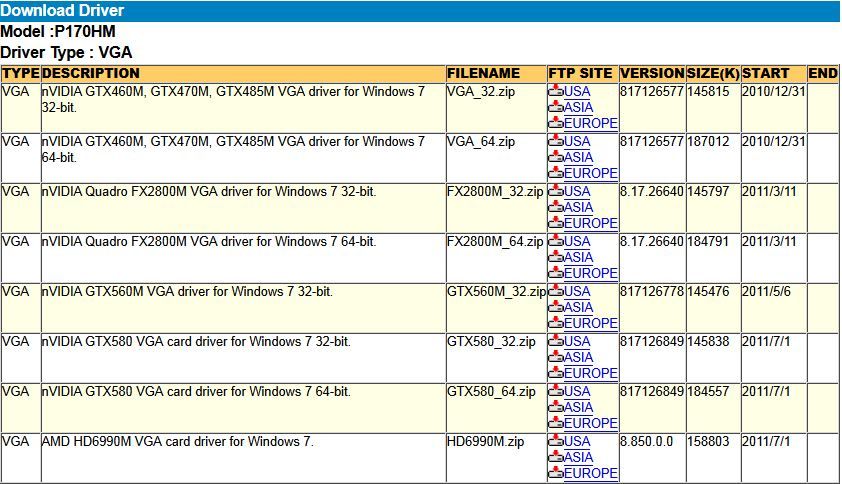Click the download icon beside USA for GTX580_64.zip
Image resolution: width=842 pixels, height=484 pixels.
[x=555, y=391]
